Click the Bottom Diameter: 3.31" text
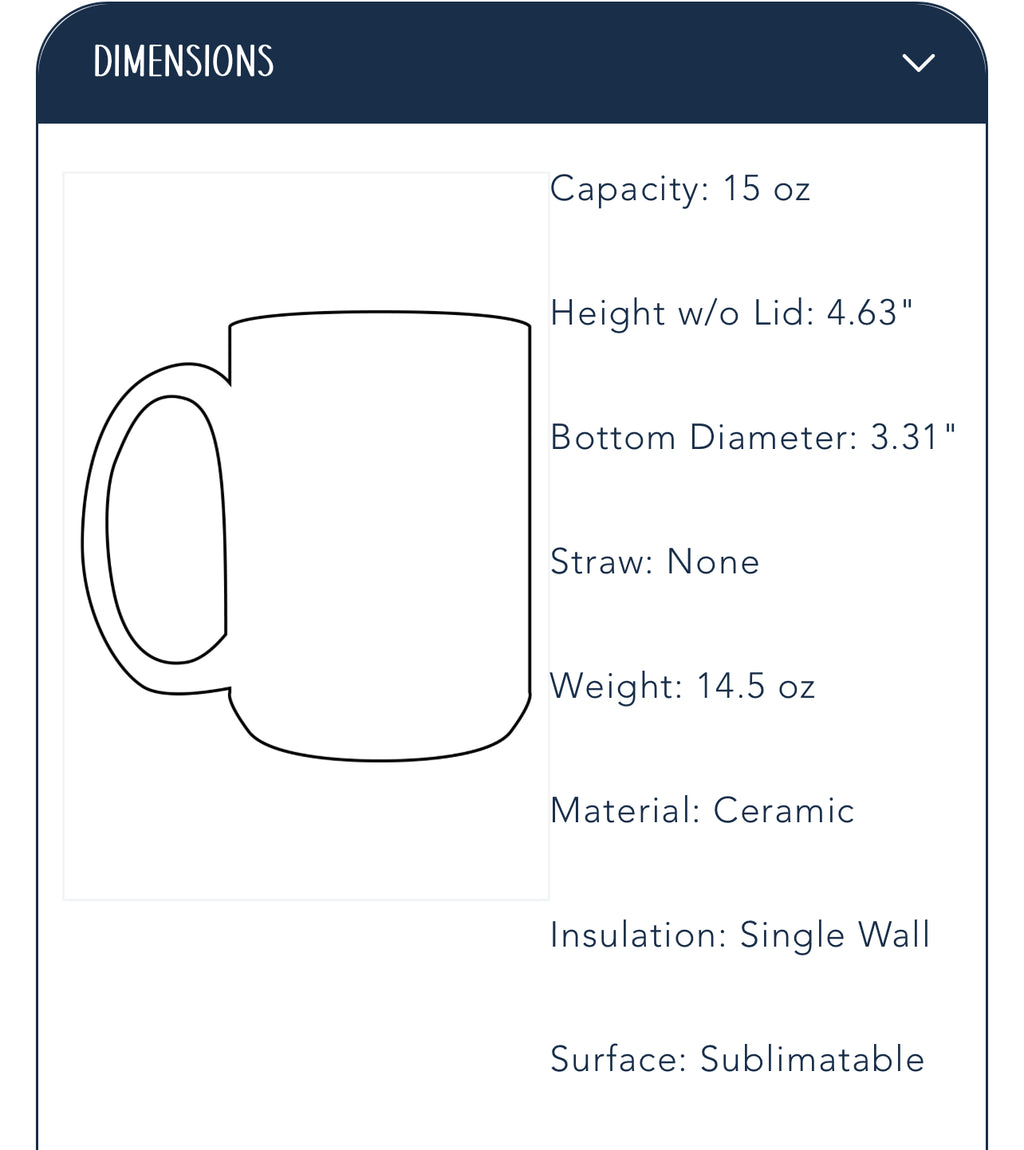Viewport: 1024px width, 1150px height. pos(753,437)
